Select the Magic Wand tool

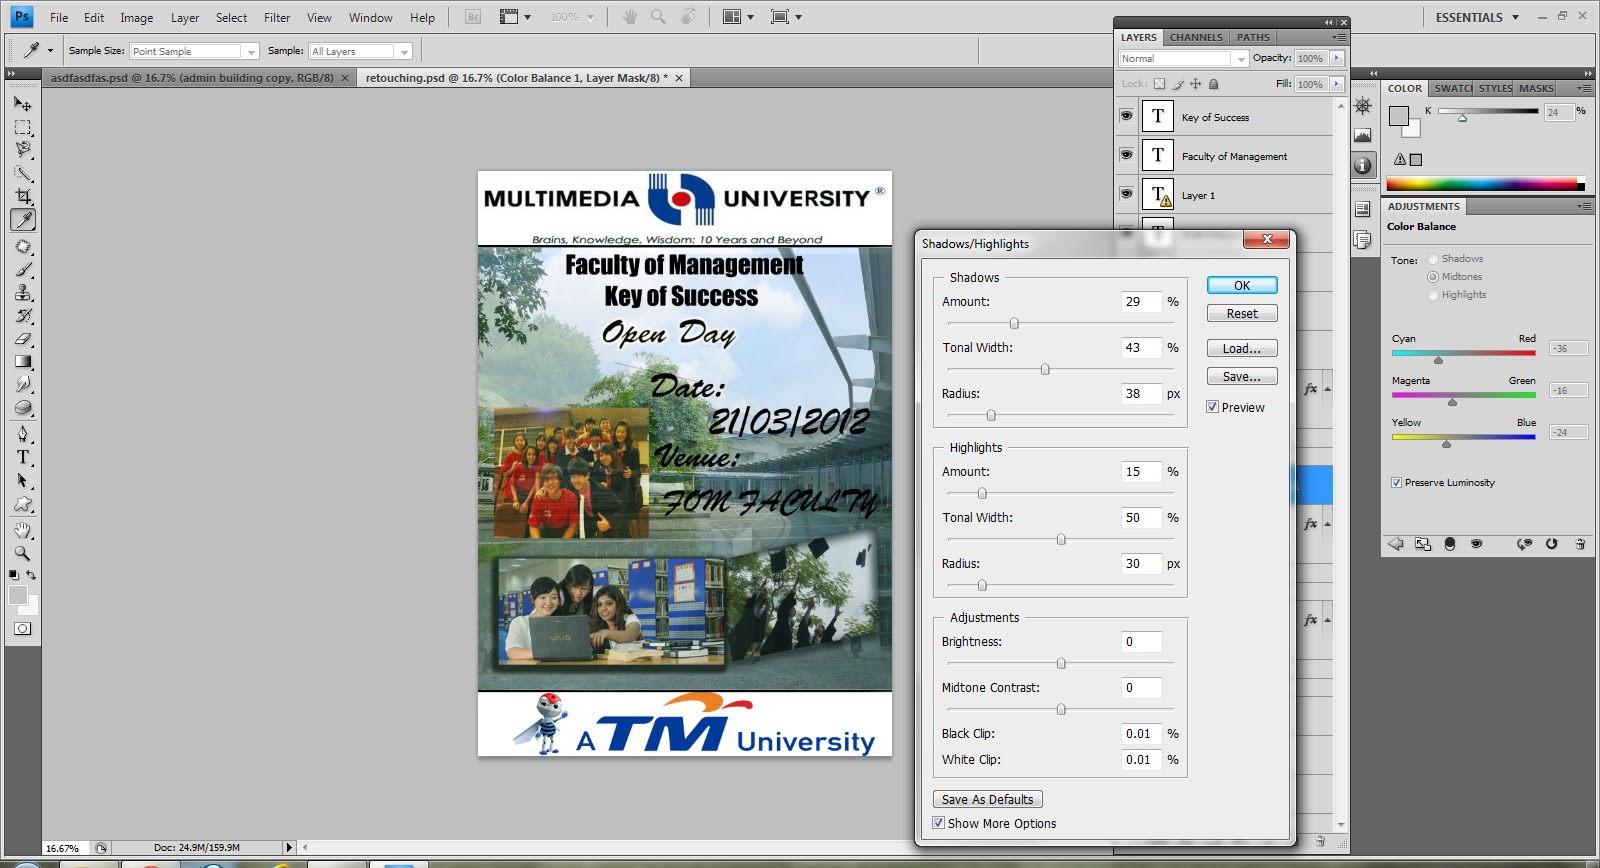pos(23,173)
